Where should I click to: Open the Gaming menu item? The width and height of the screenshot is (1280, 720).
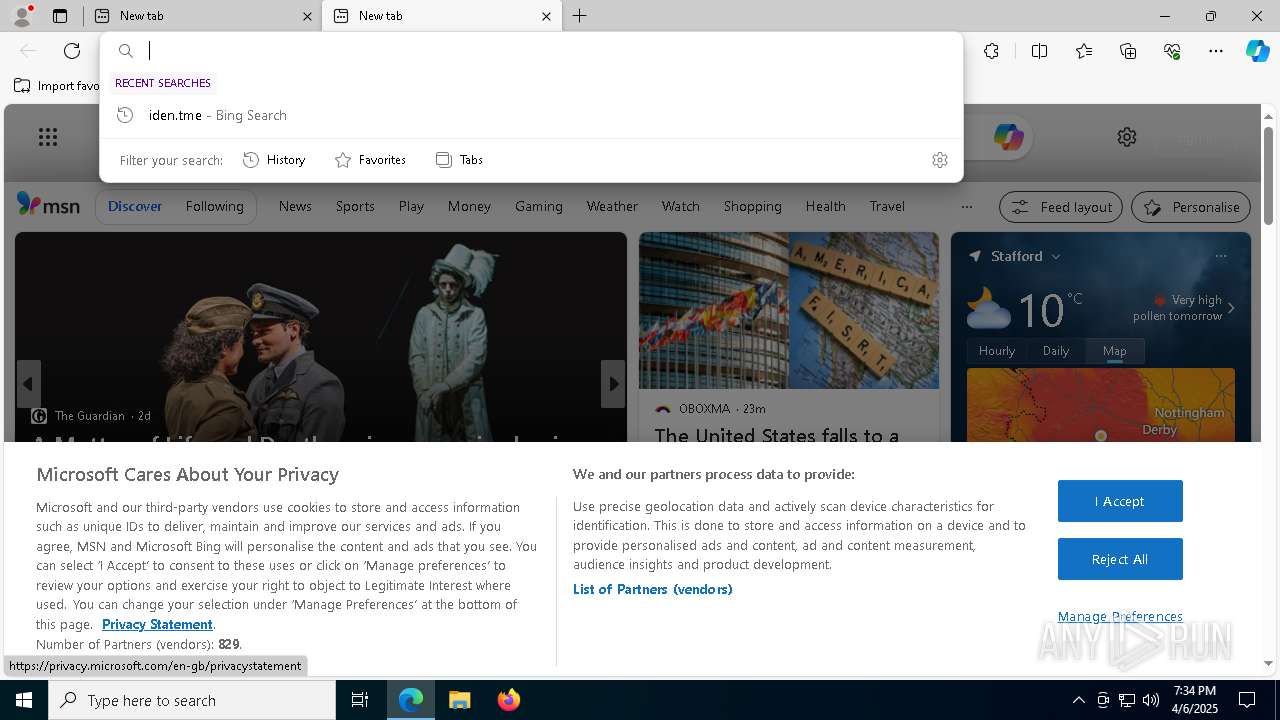click(x=539, y=206)
